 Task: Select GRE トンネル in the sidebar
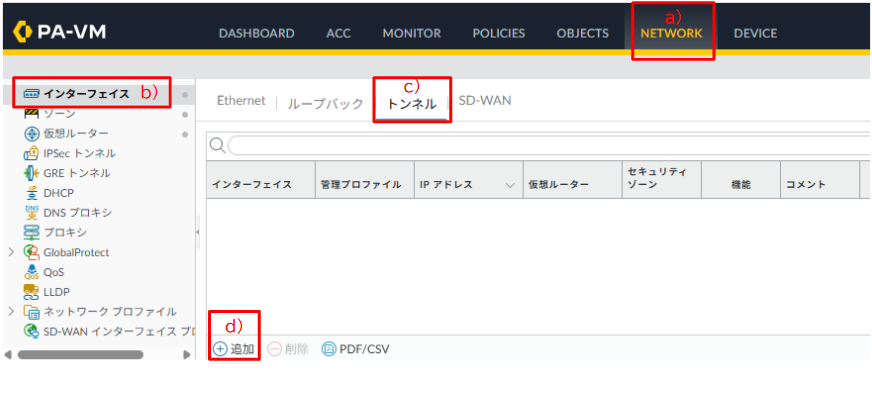click(x=77, y=173)
